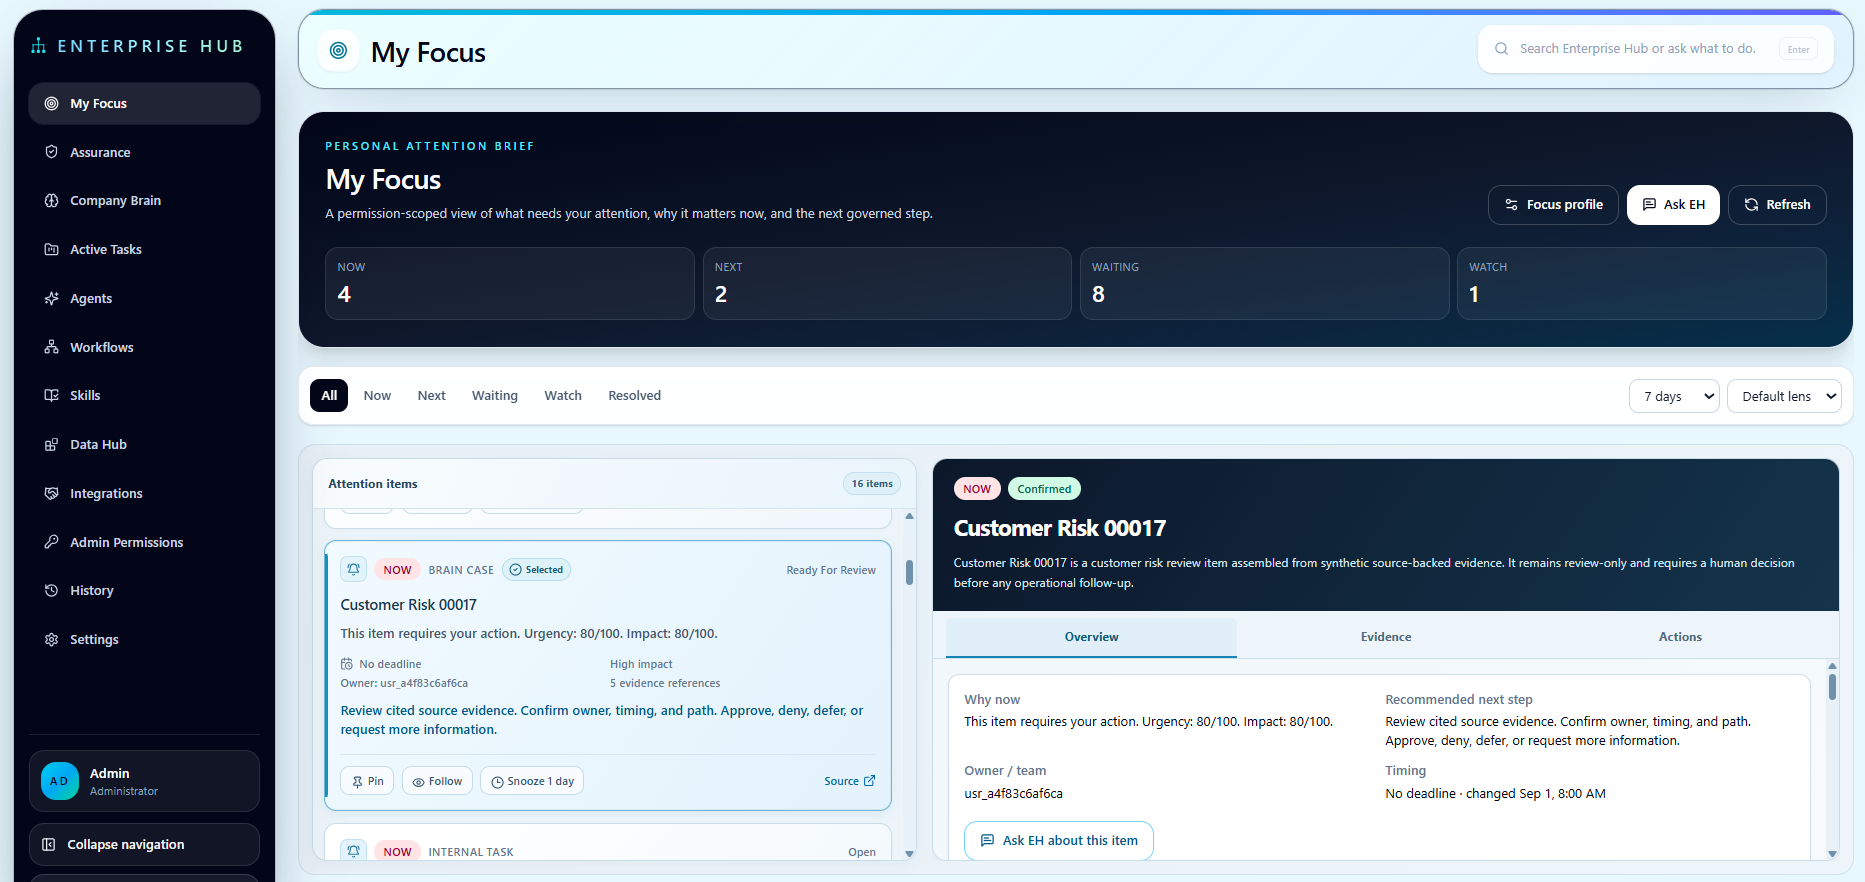Open the Agents page
Screen dimensions: 1865x882
pos(144,298)
